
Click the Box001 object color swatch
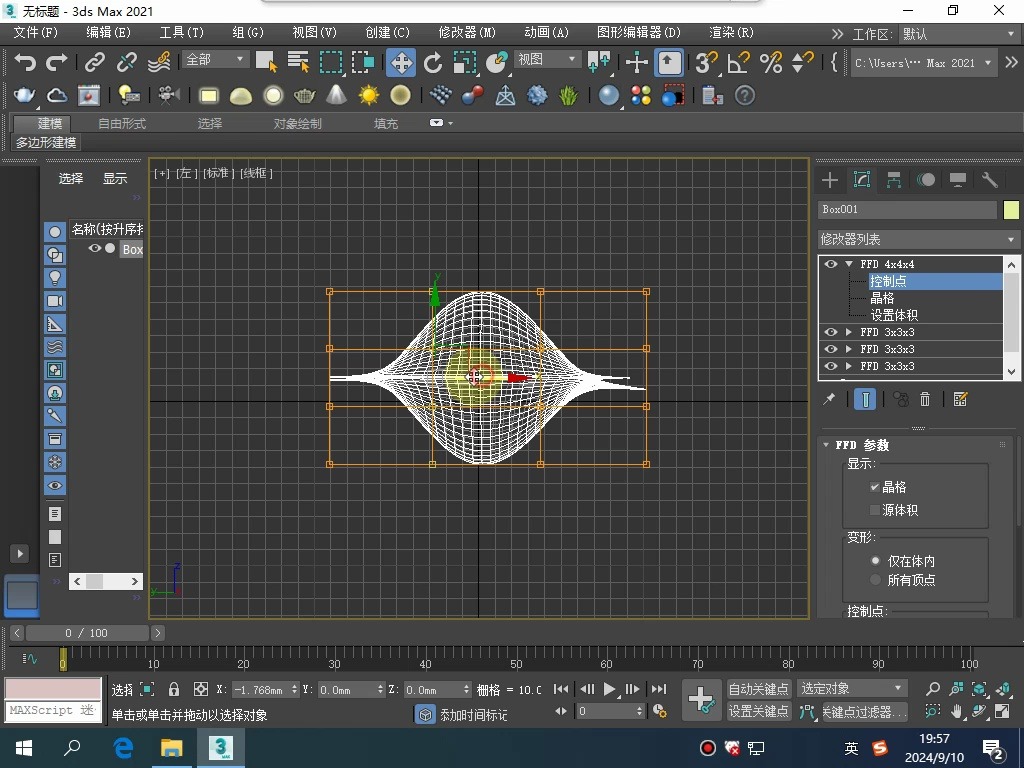(x=1010, y=209)
